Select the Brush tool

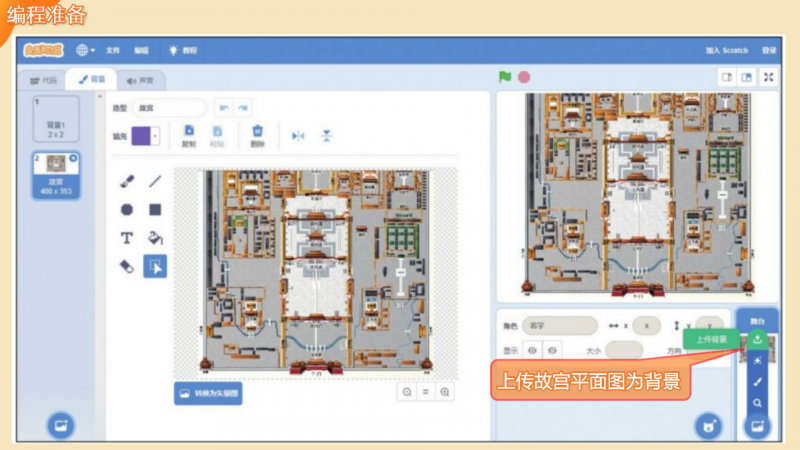[127, 181]
